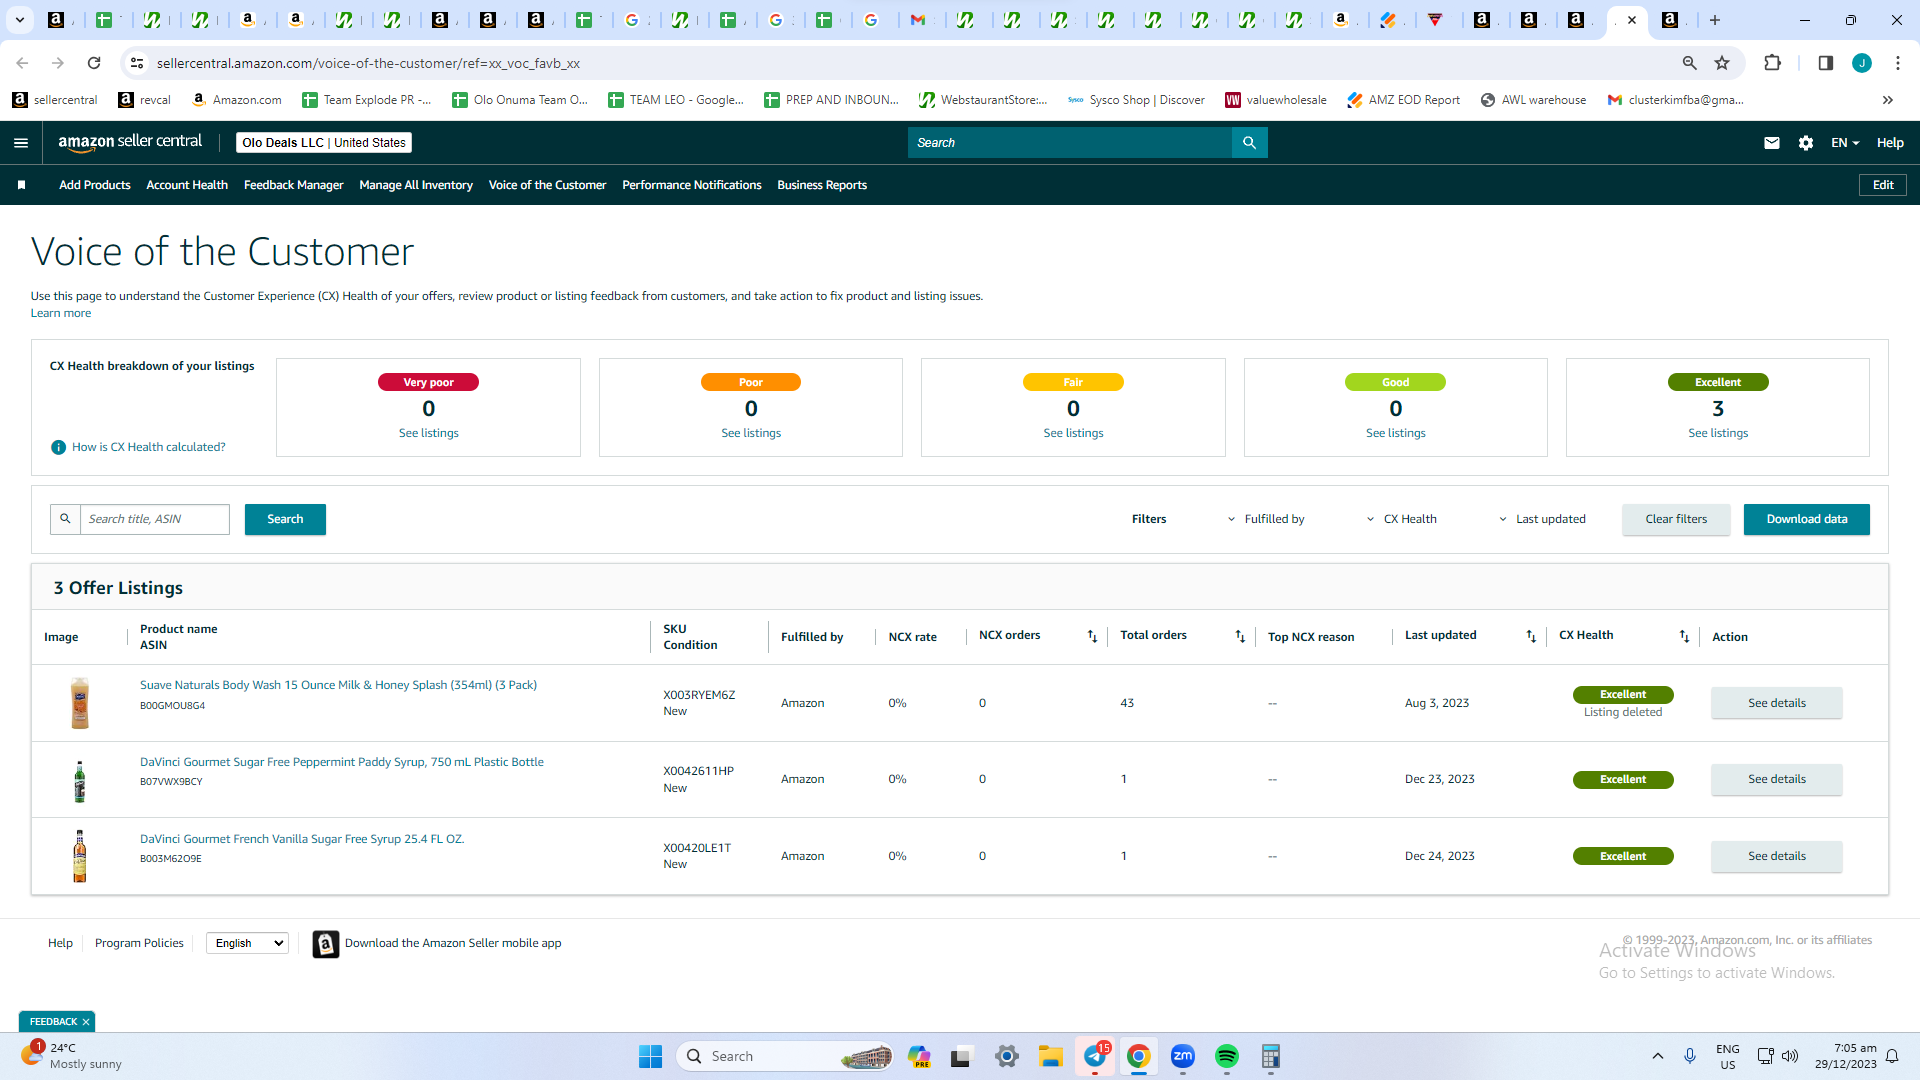Click the Learn more link
The image size is (1920, 1080).
pyautogui.click(x=61, y=313)
